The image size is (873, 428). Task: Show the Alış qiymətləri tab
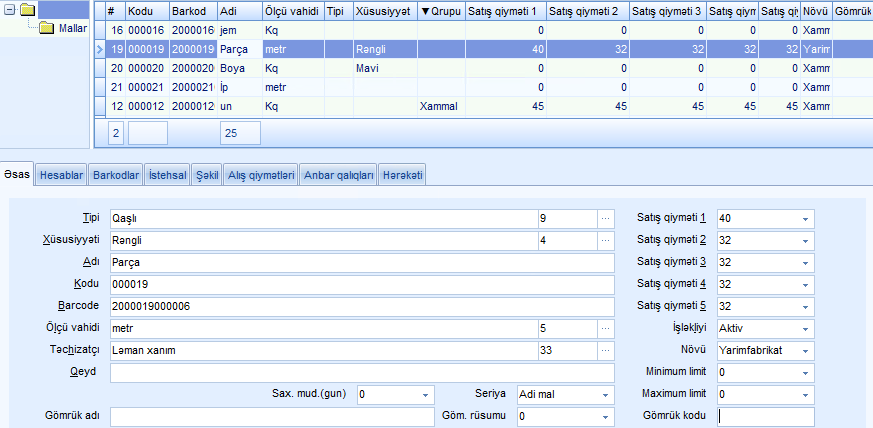pyautogui.click(x=260, y=175)
